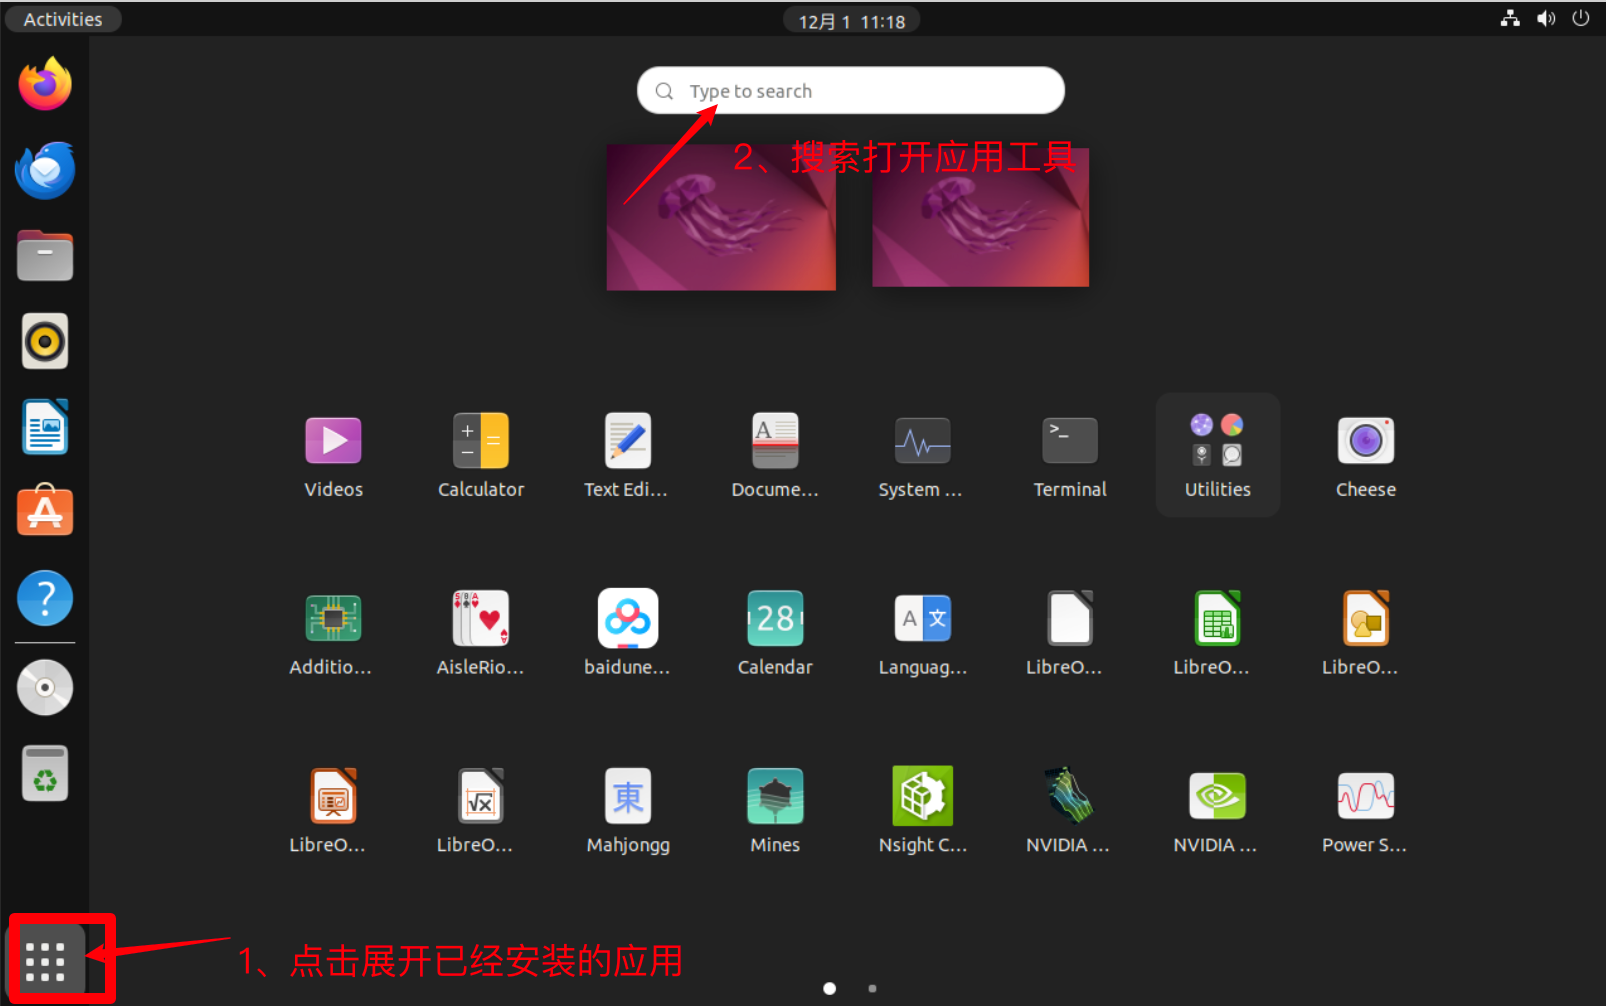
Task: Open the clock and date menu
Action: [x=851, y=21]
